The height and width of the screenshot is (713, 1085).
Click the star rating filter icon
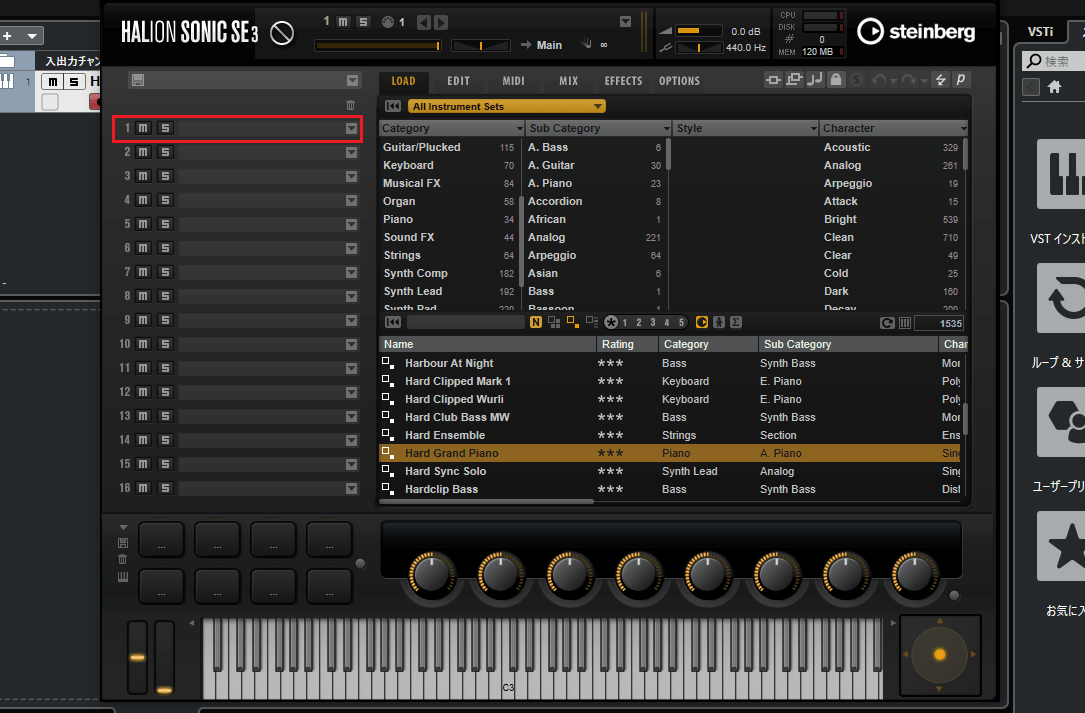click(x=610, y=322)
